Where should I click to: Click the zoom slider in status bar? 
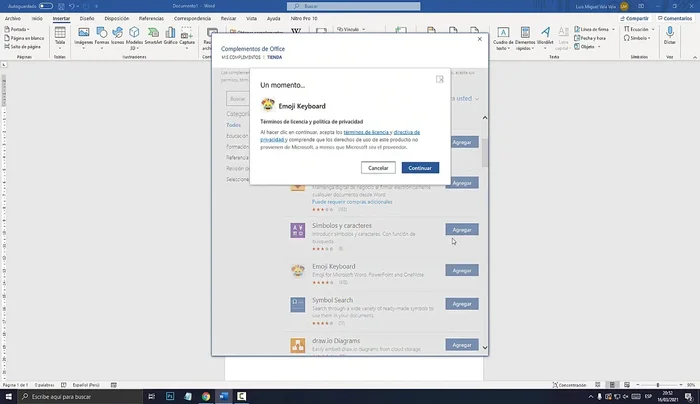pyautogui.click(x=640, y=385)
